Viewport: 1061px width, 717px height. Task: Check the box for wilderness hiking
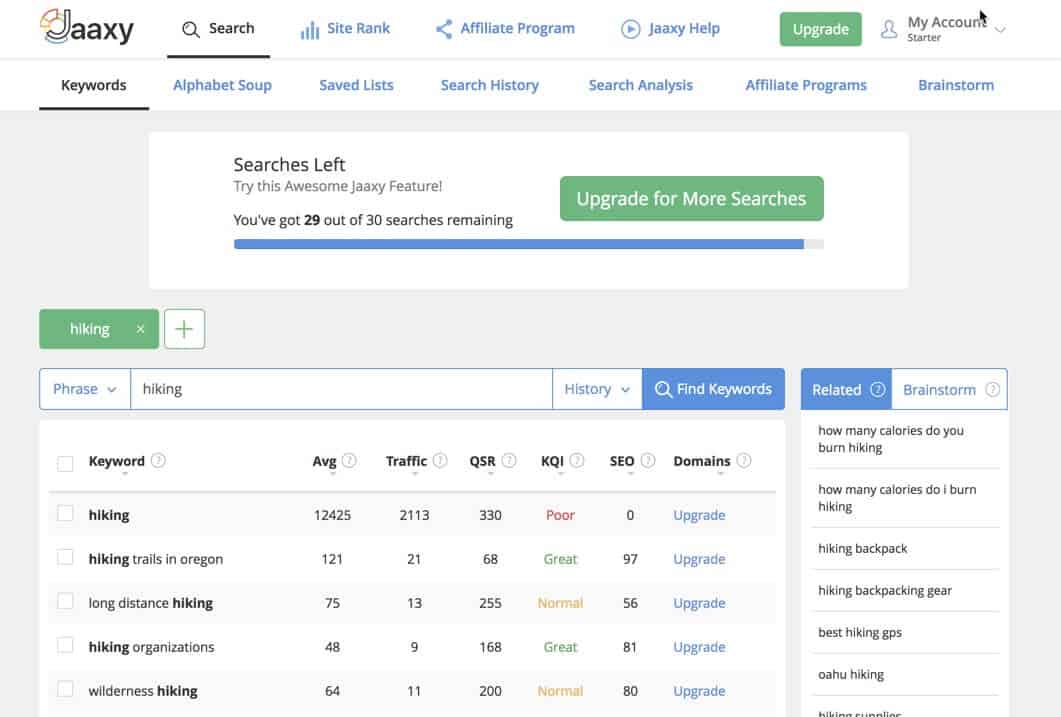pos(65,689)
